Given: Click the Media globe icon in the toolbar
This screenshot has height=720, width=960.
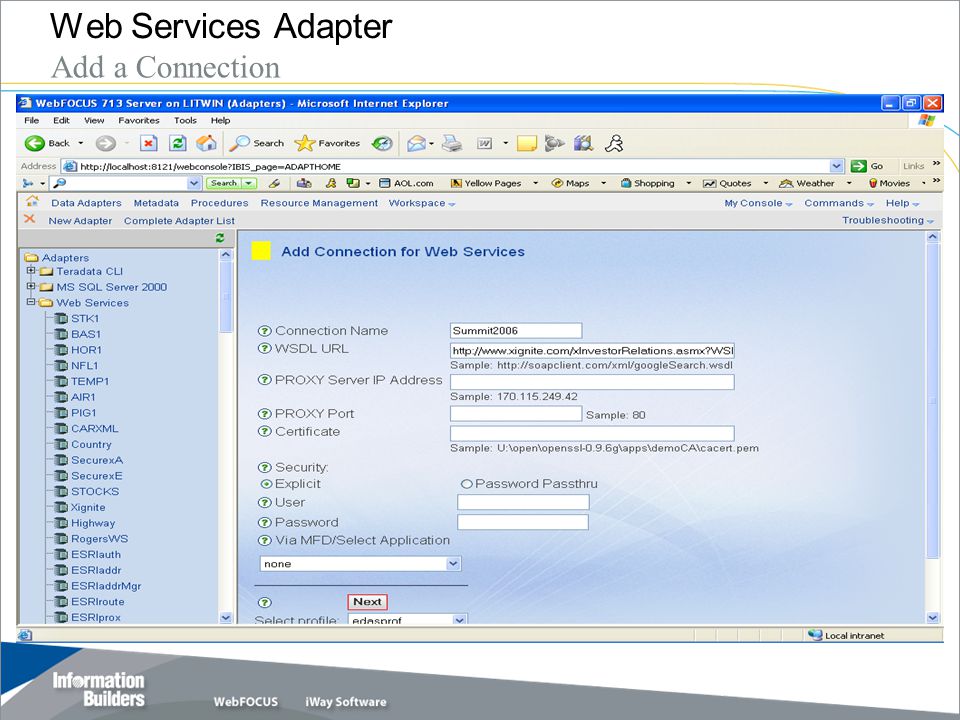Looking at the screenshot, I should click(382, 143).
